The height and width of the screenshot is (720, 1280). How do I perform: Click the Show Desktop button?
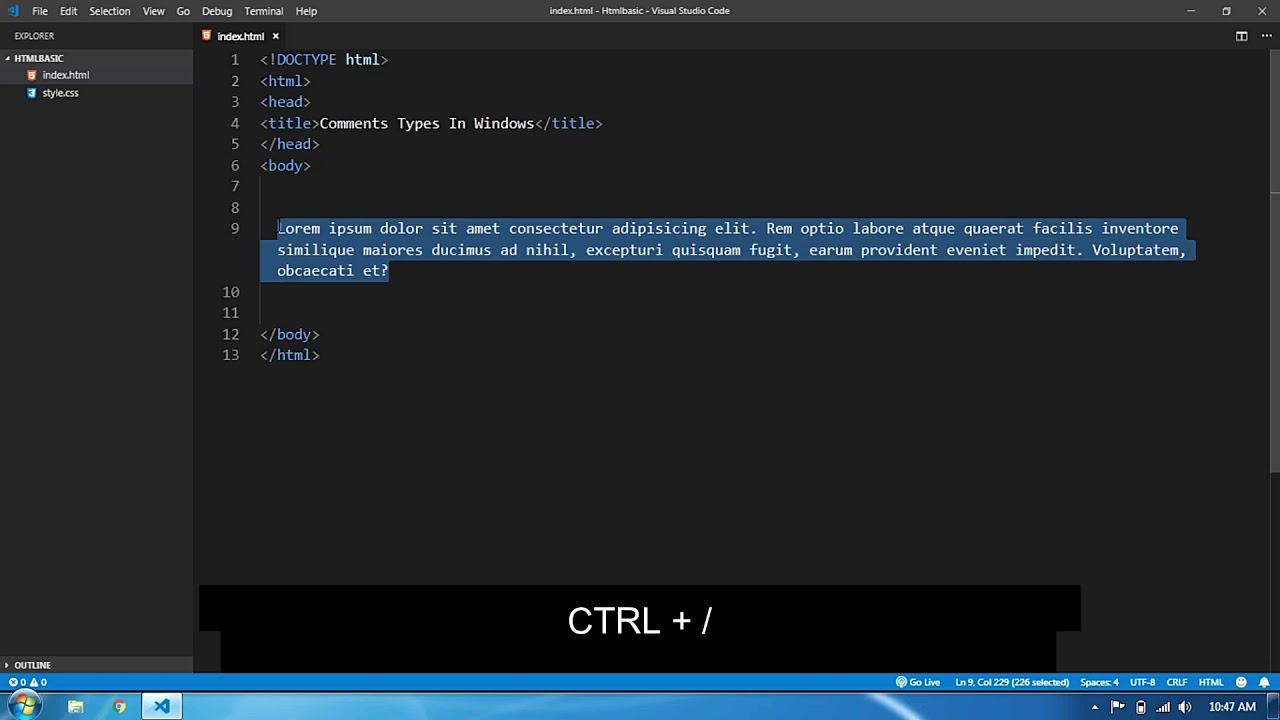pyautogui.click(x=1273, y=707)
